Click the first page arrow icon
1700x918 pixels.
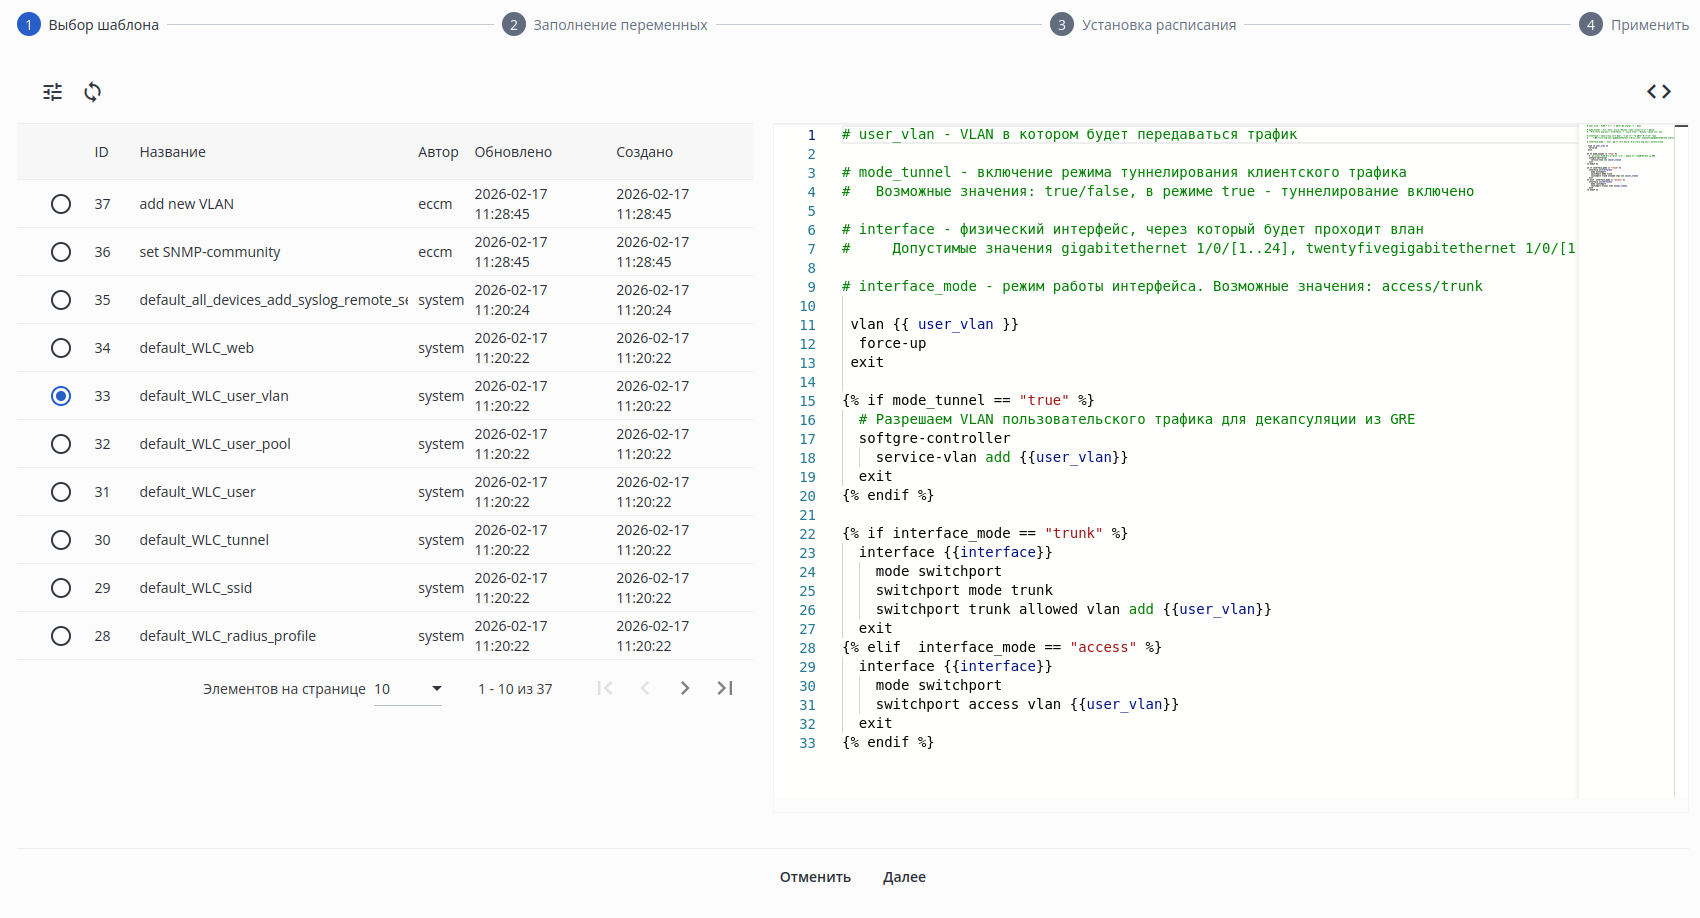point(605,688)
